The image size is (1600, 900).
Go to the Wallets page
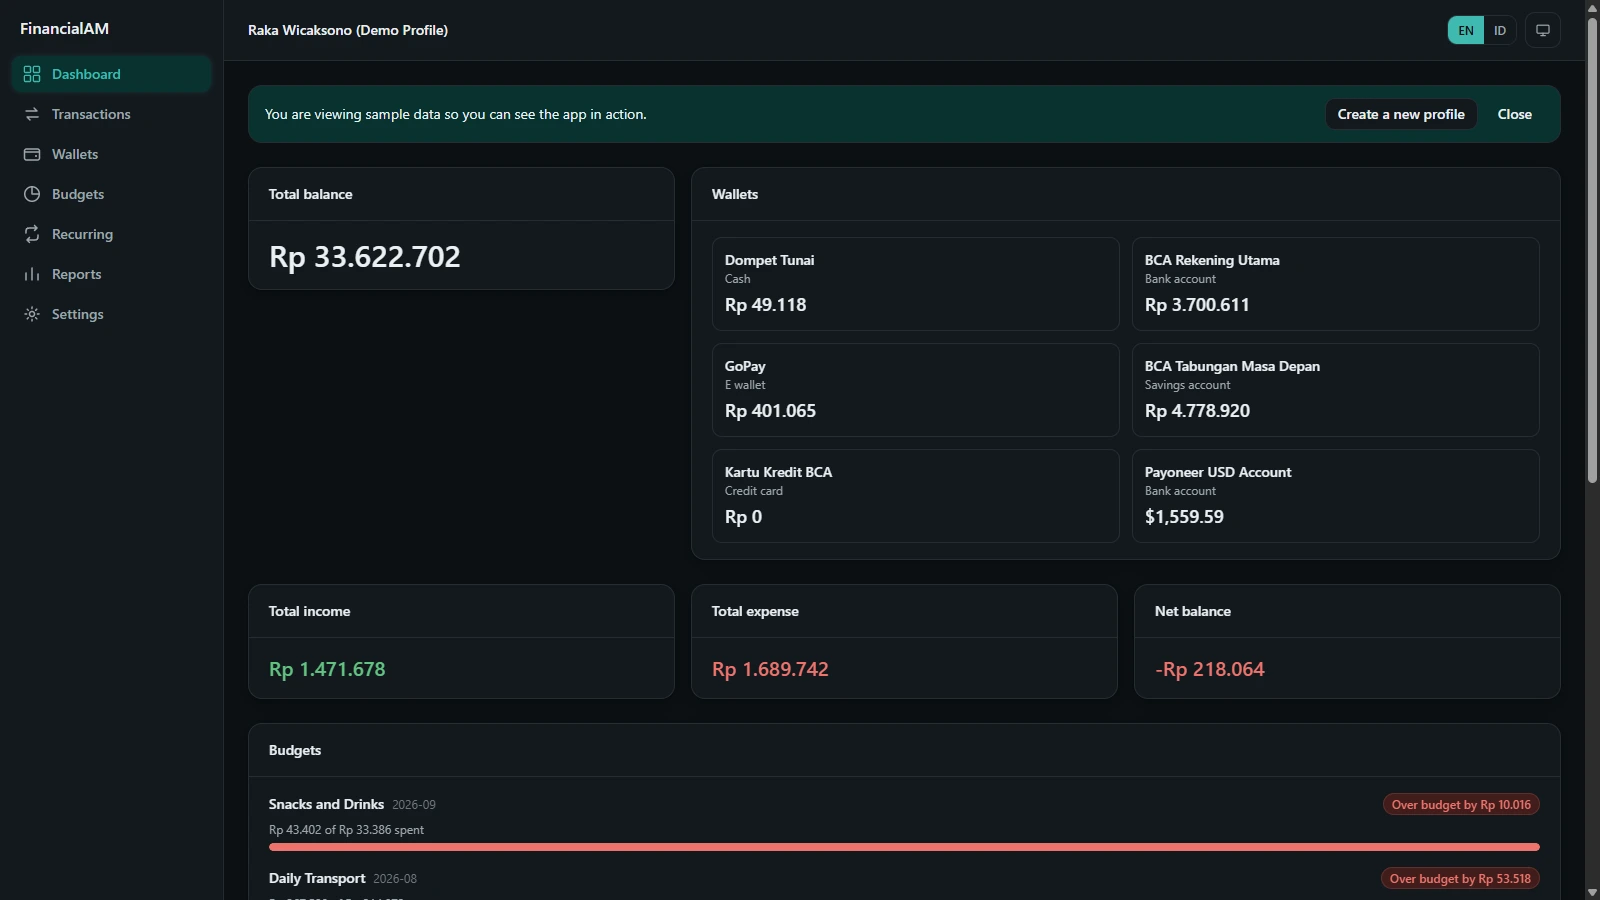[x=112, y=154]
